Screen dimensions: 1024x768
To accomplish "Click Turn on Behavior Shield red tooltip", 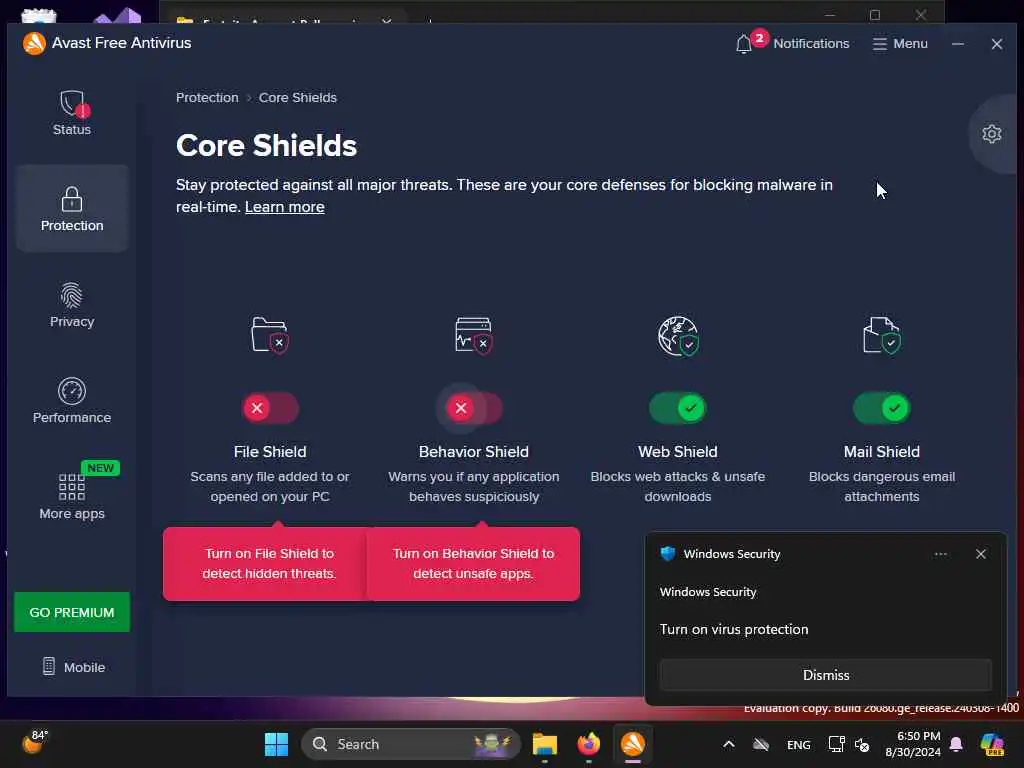I will [473, 563].
